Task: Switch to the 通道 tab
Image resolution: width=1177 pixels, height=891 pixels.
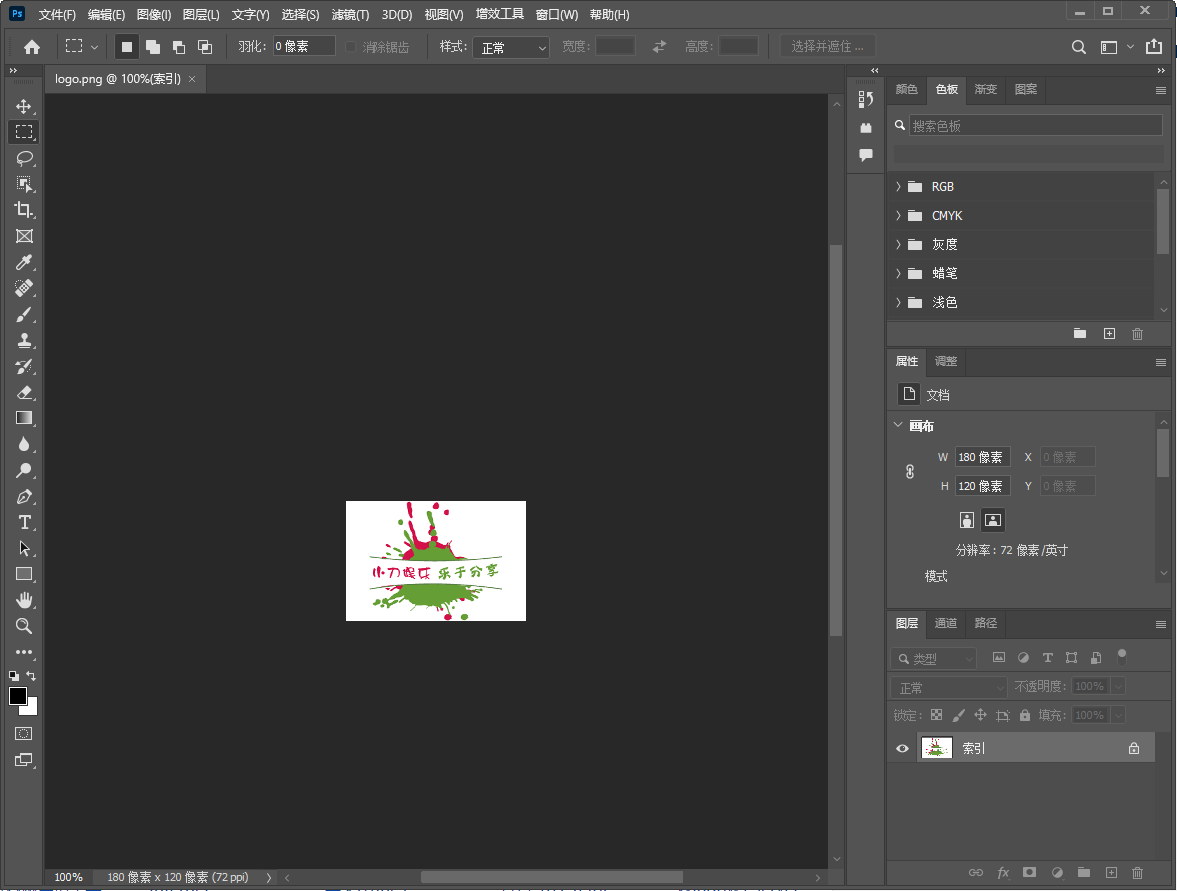Action: pyautogui.click(x=945, y=623)
